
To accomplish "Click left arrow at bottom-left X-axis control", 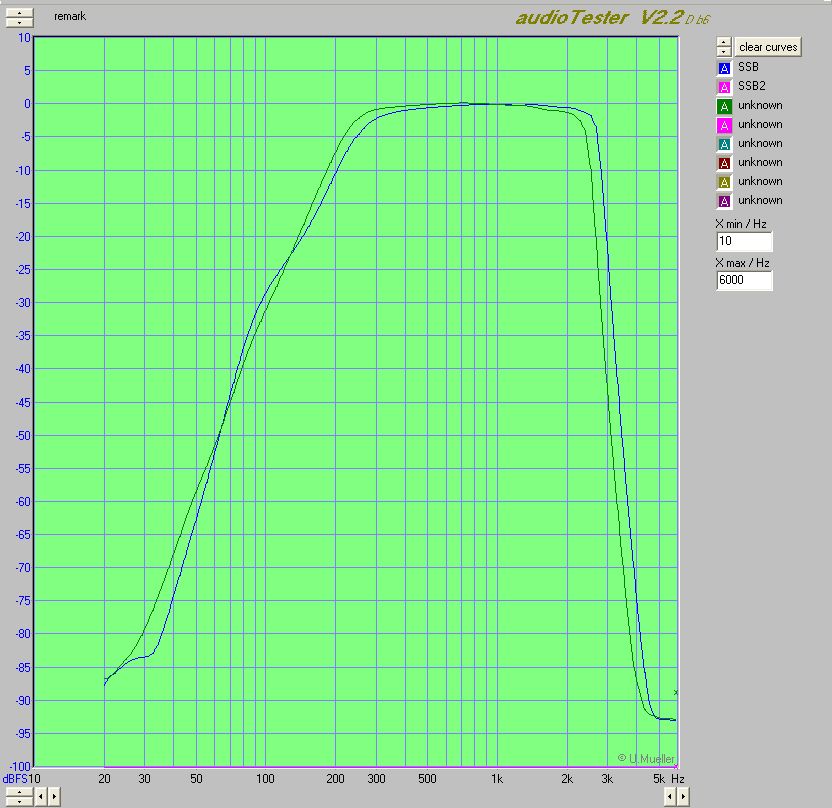I will pos(40,797).
